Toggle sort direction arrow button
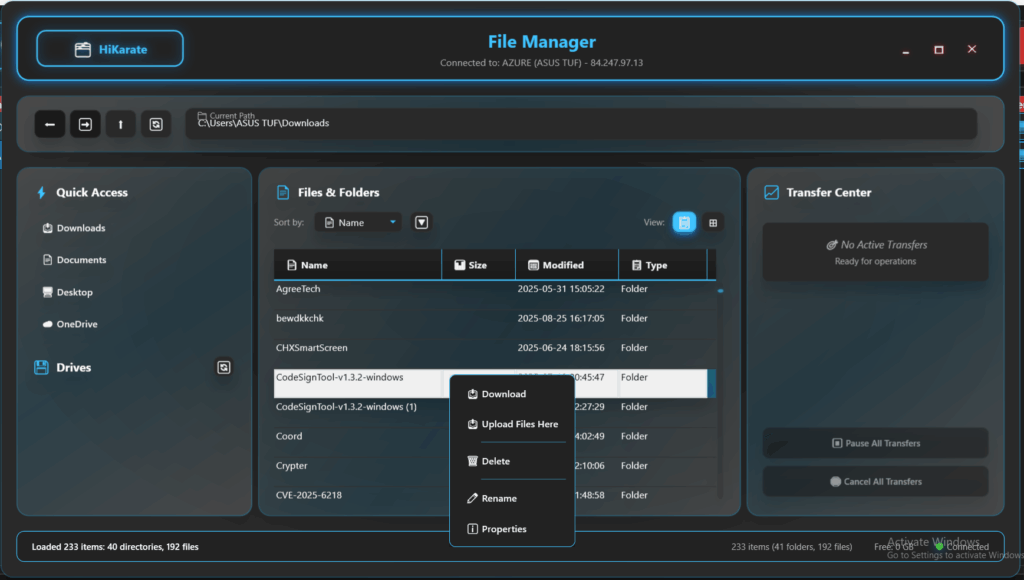This screenshot has width=1024, height=580. (x=421, y=222)
